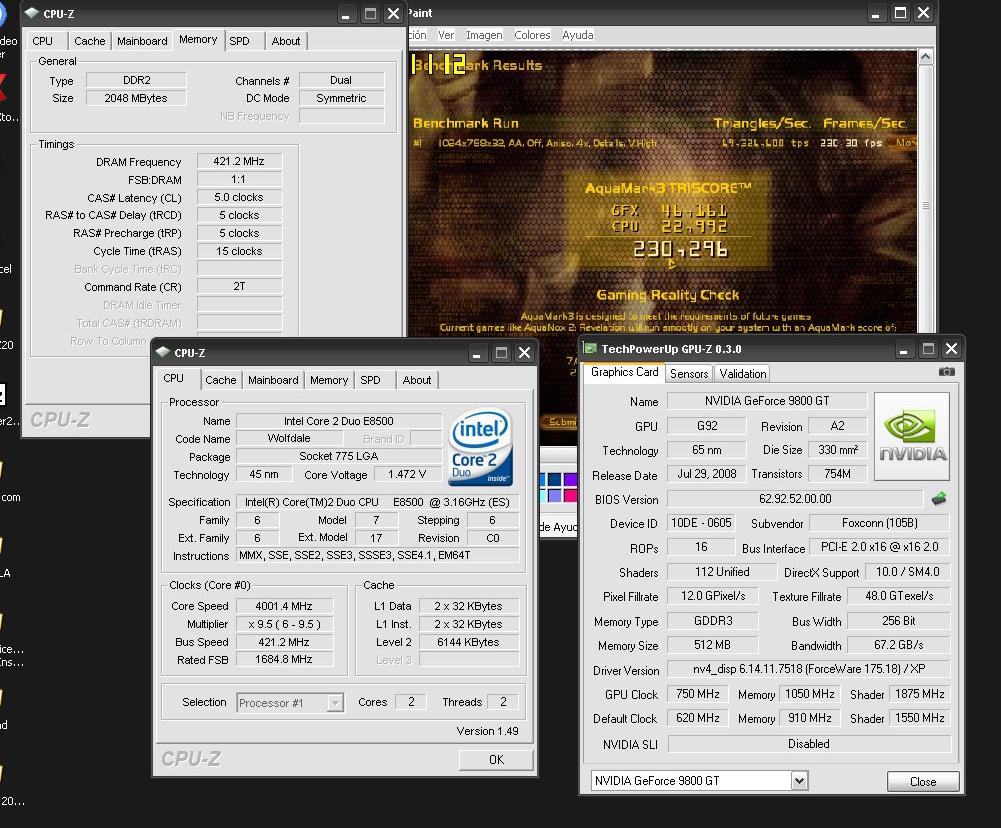Image resolution: width=1001 pixels, height=828 pixels.
Task: Click the Code Name value Wolfdale
Action: click(x=289, y=439)
